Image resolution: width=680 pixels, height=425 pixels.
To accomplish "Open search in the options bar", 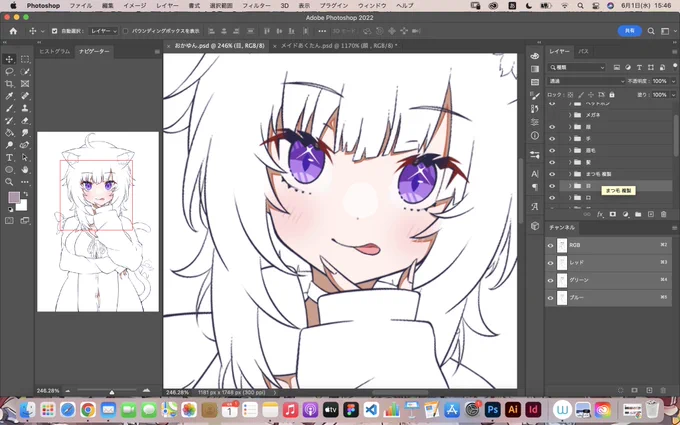I will pyautogui.click(x=651, y=31).
